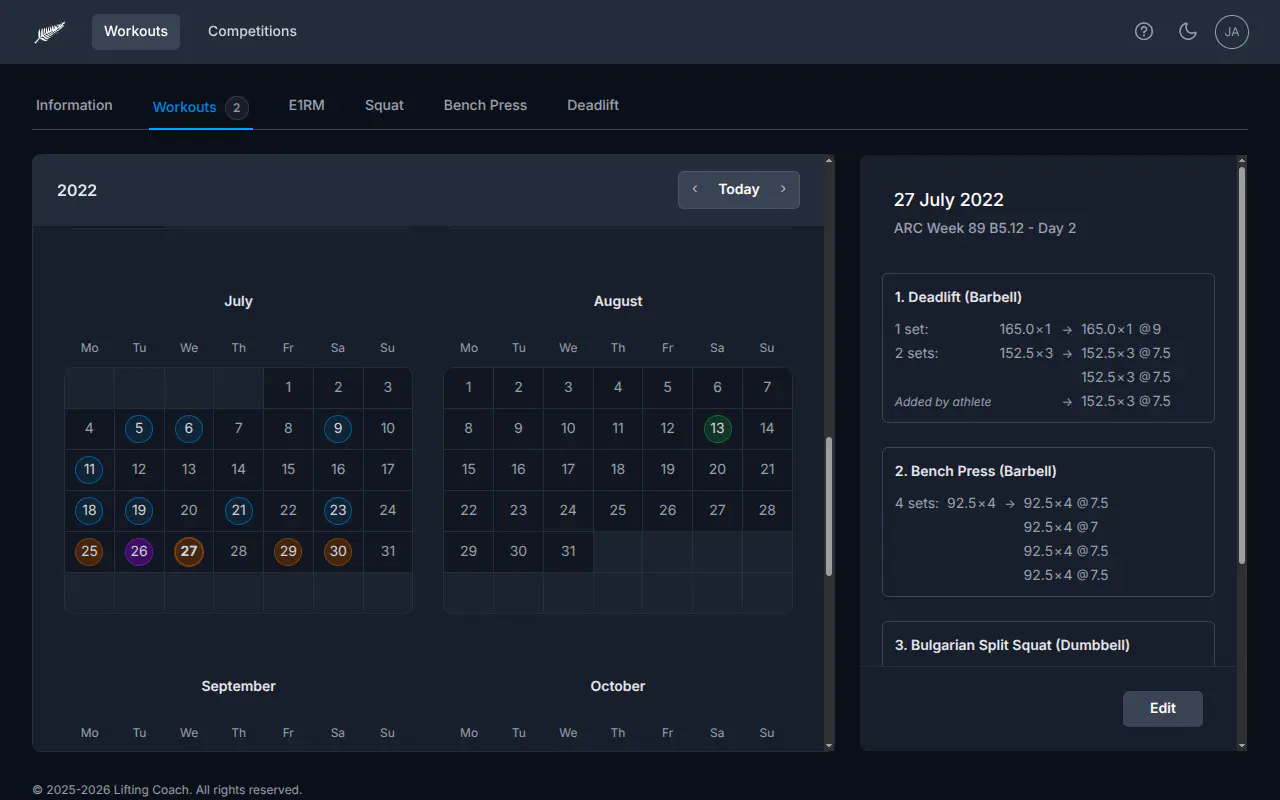Go to next period with right chevron
This screenshot has width=1280, height=800.
[783, 189]
